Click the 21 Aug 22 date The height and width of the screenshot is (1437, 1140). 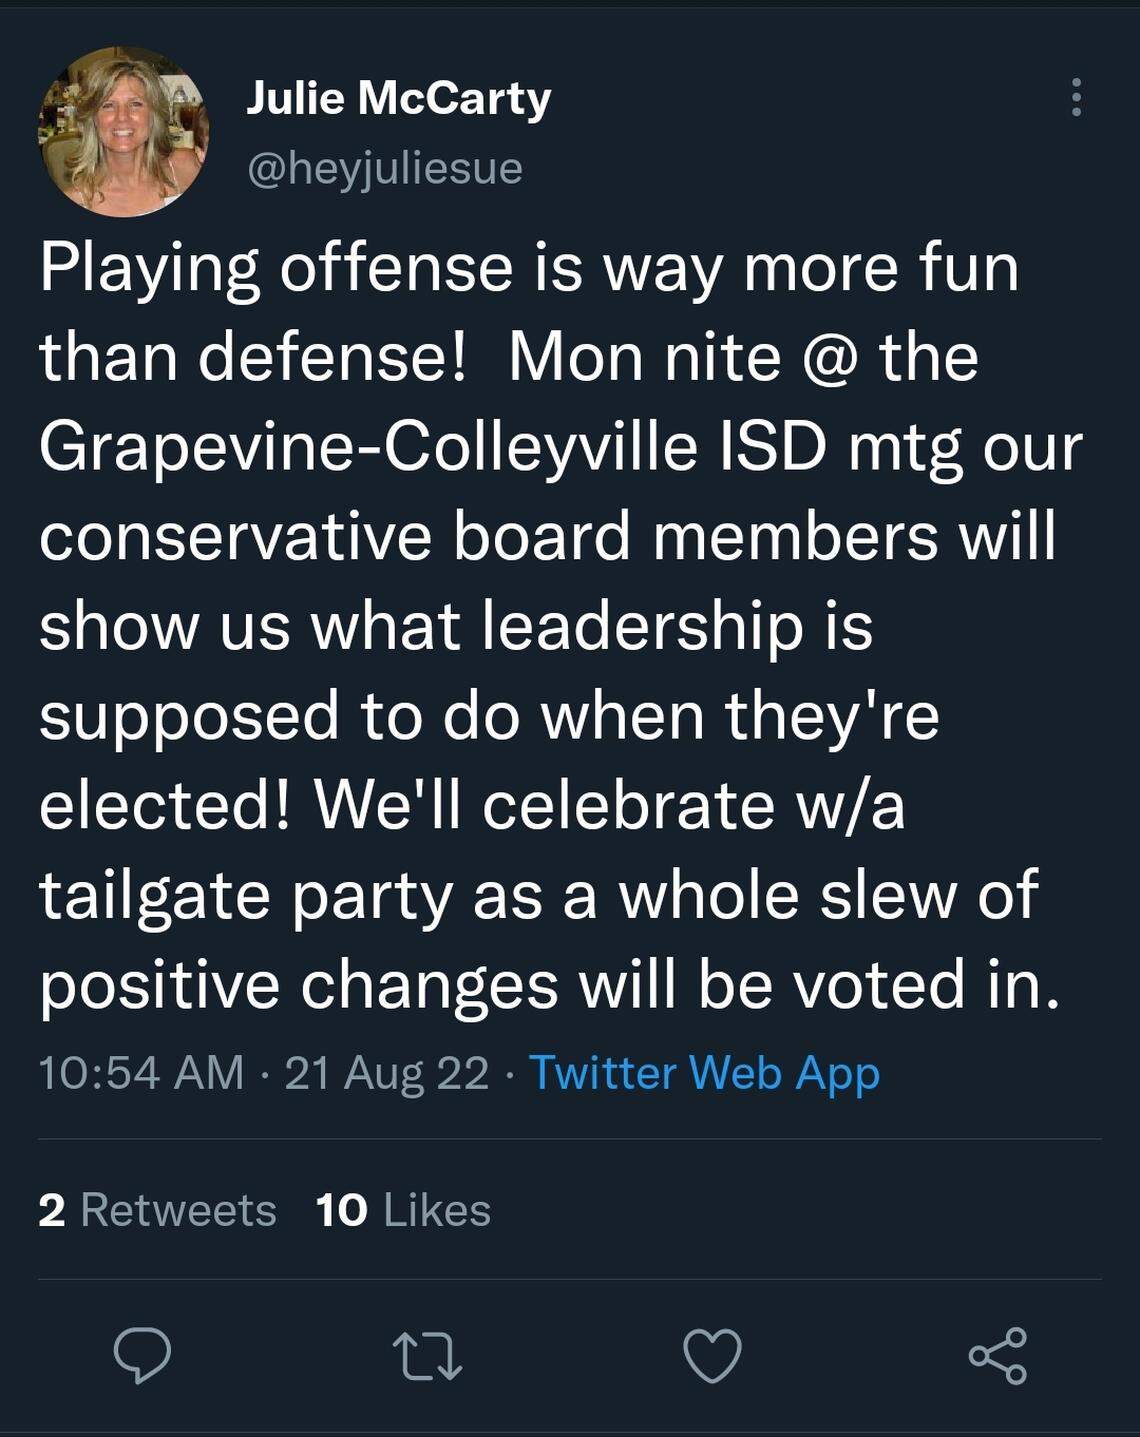[x=387, y=1072]
